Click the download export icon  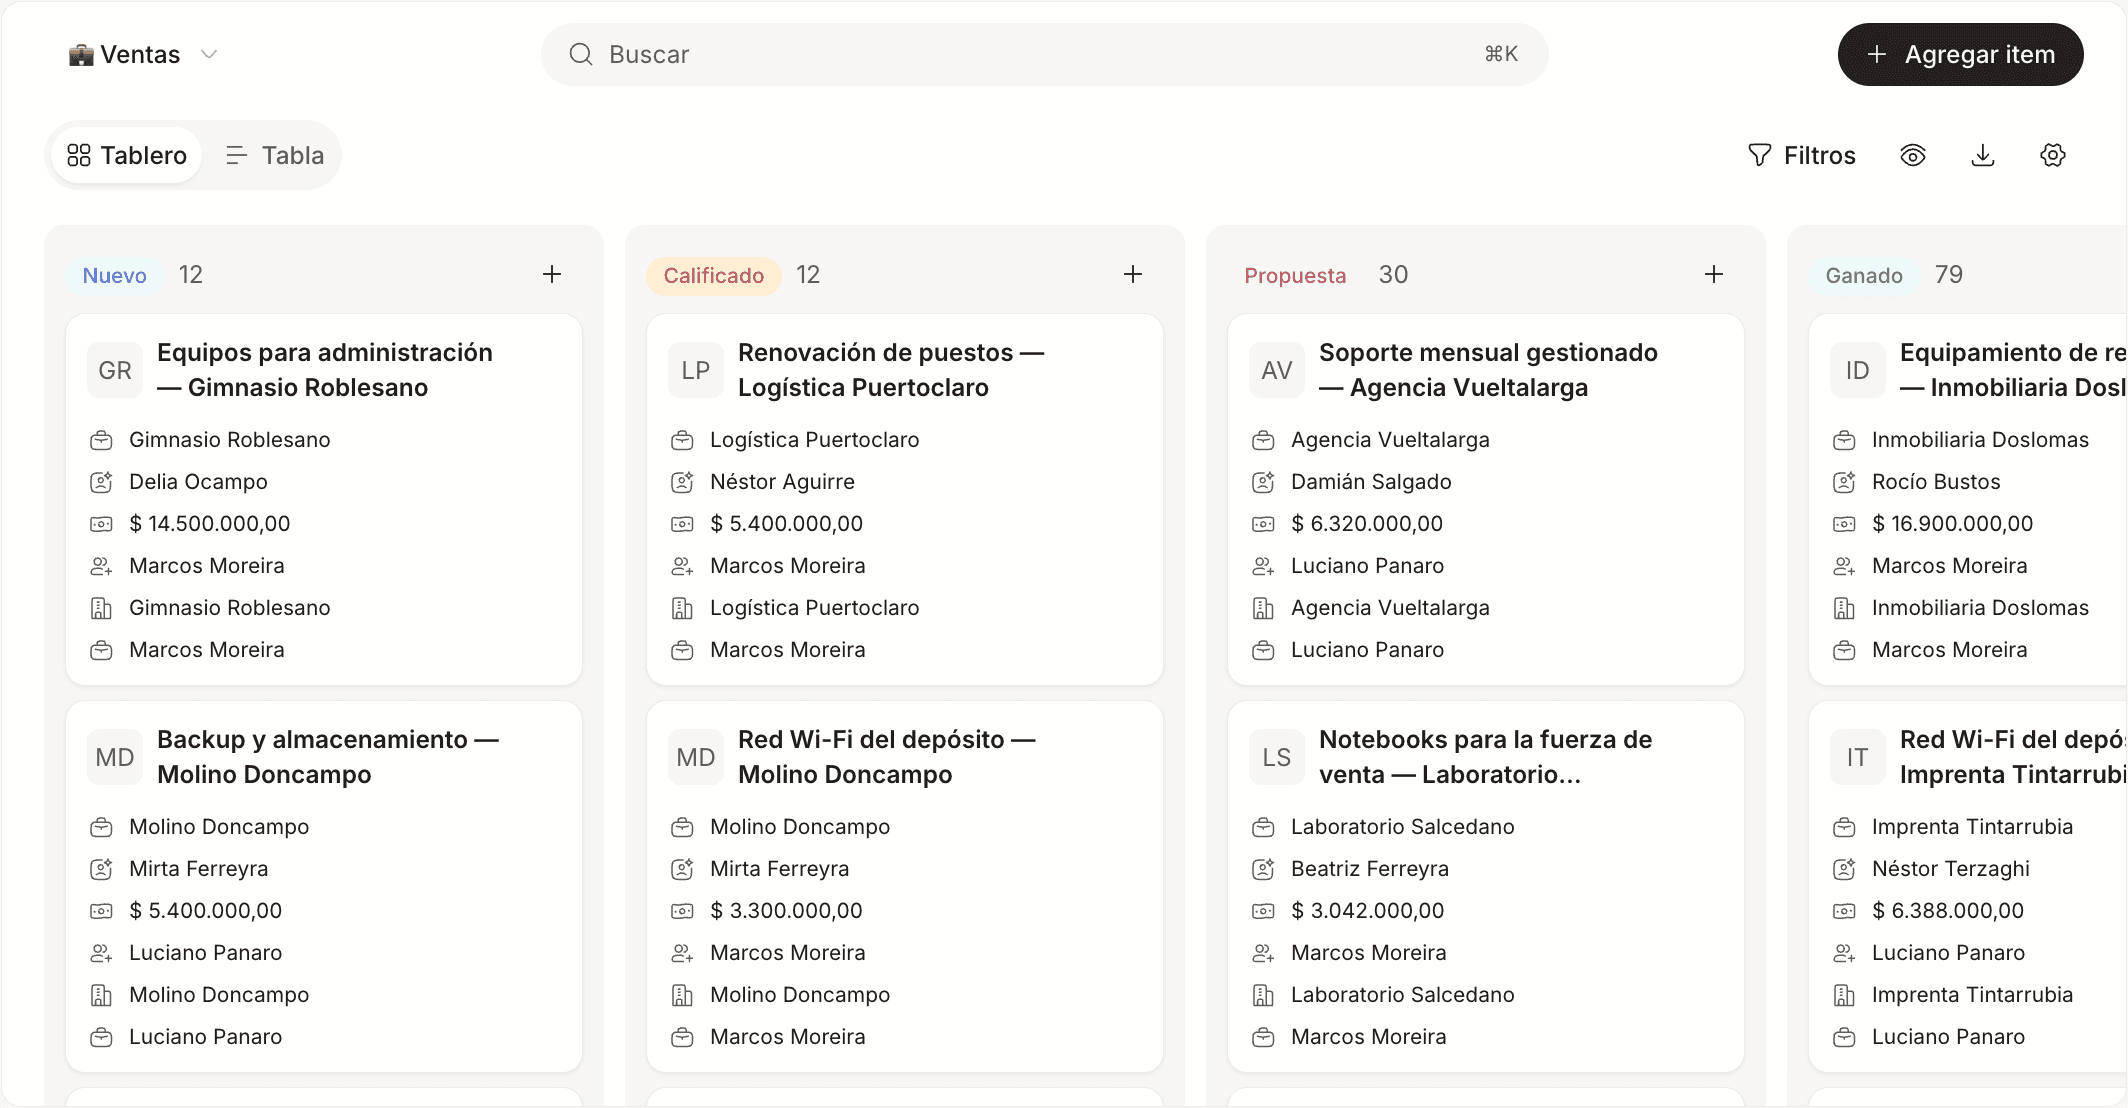[1983, 155]
